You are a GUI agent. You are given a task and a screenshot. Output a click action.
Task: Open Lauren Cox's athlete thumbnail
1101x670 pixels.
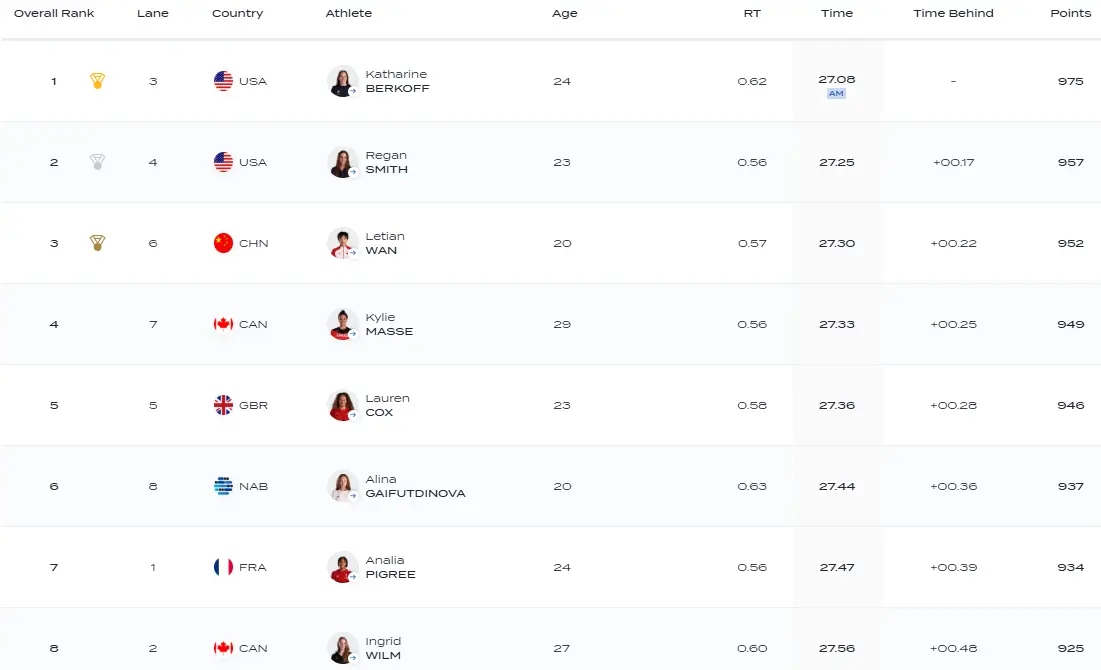[x=342, y=405]
